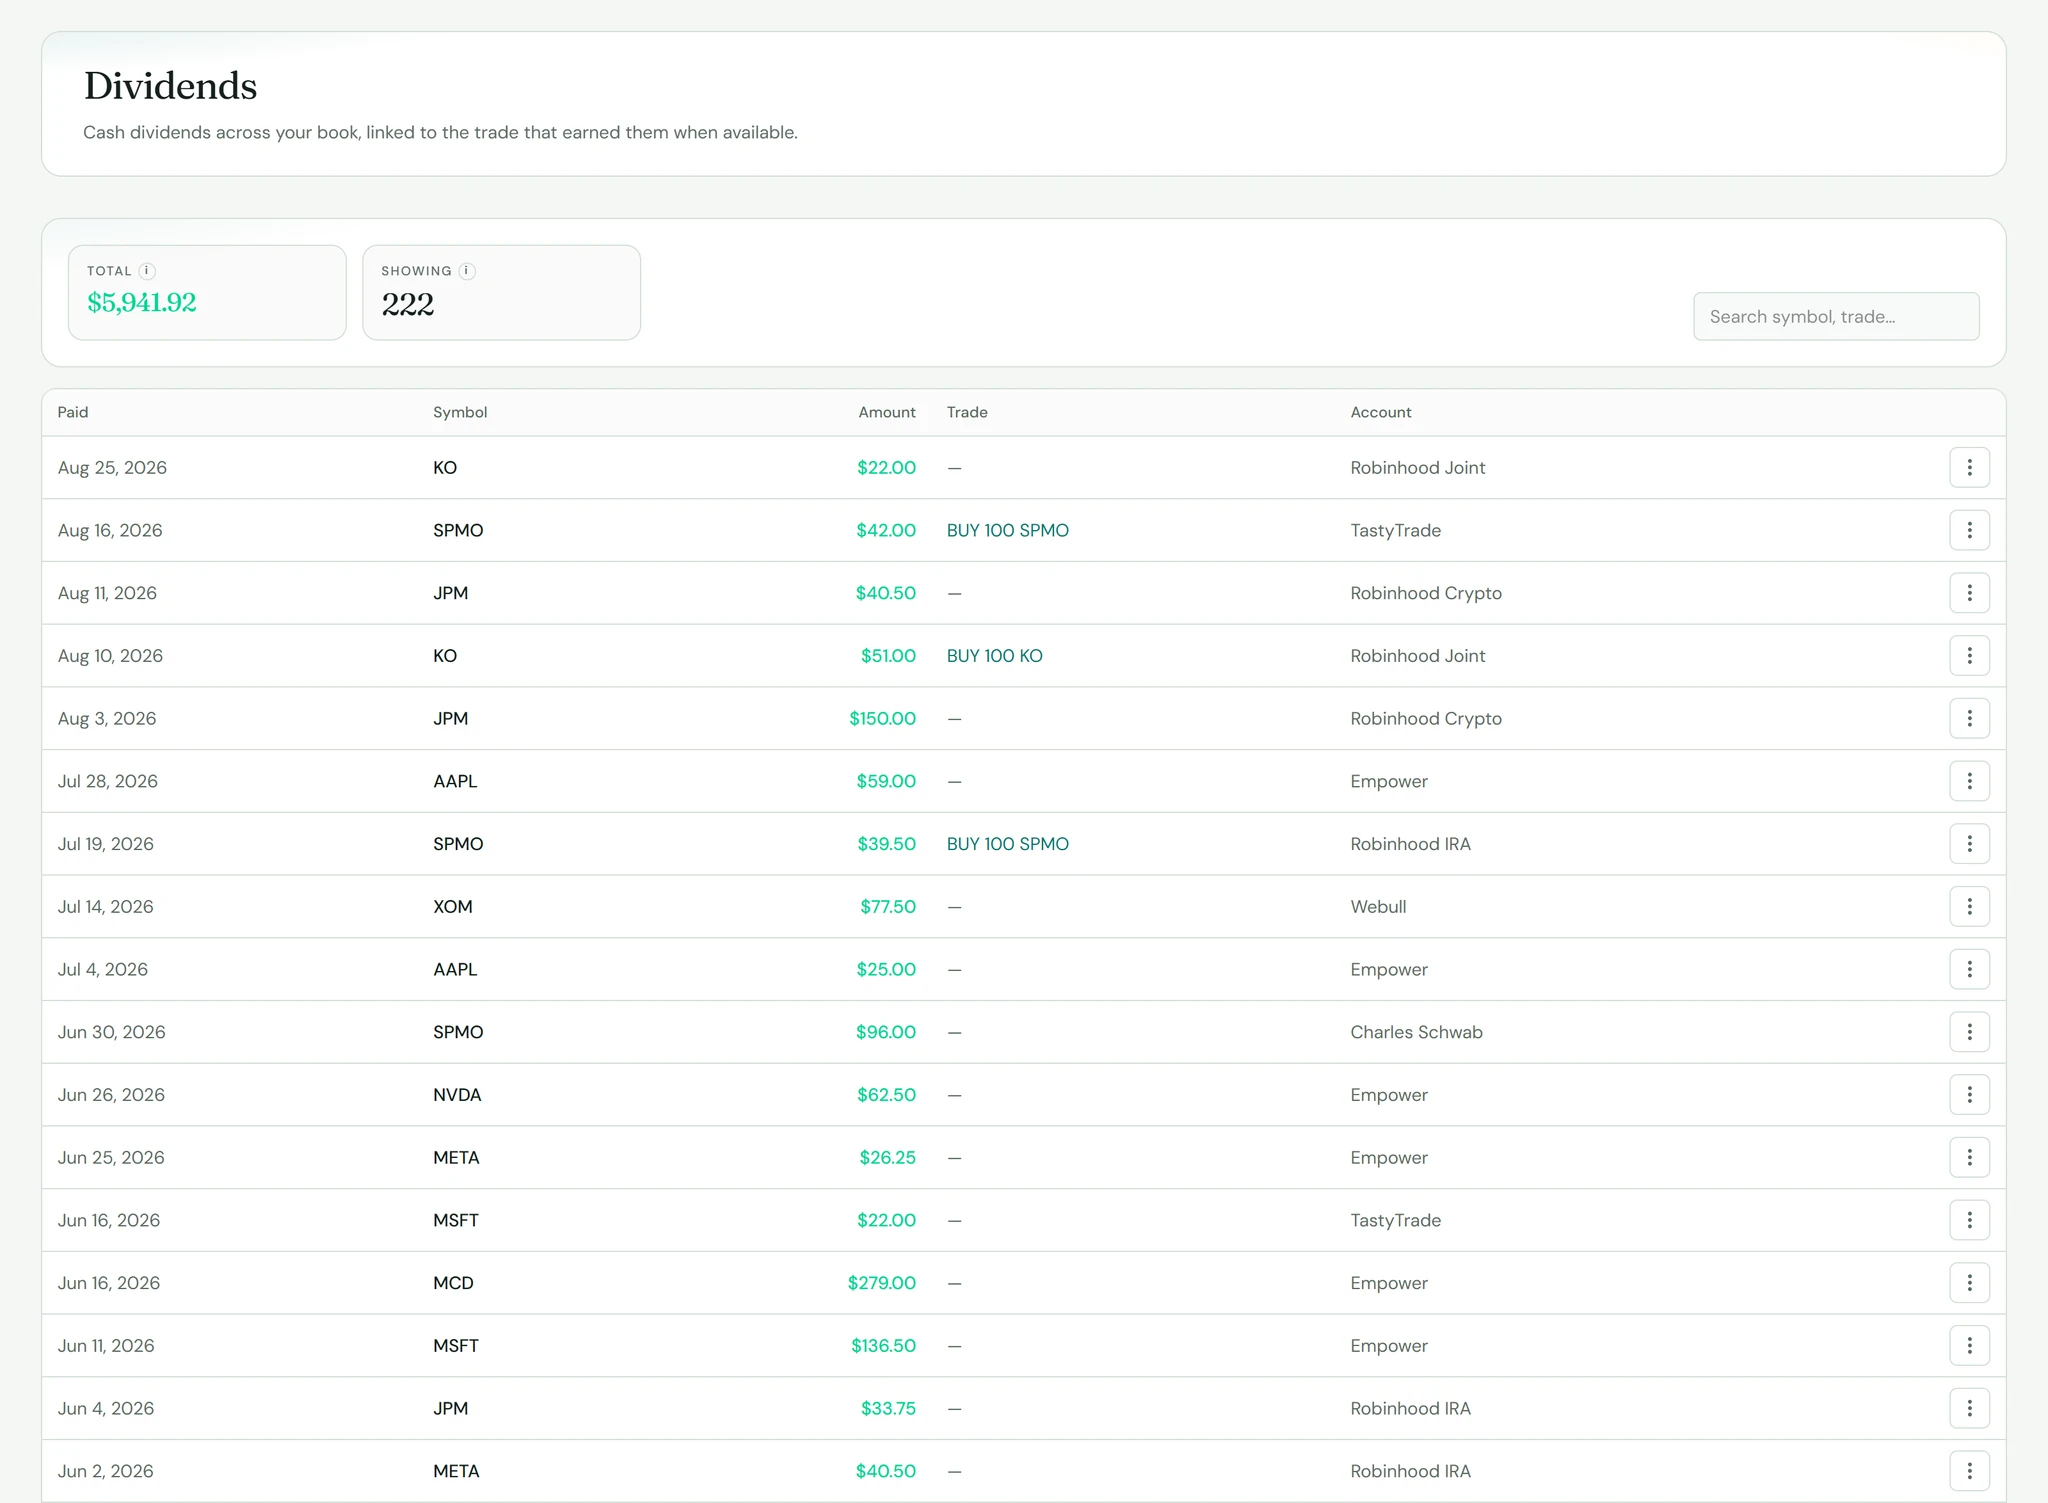Open row menu for Jun 11 MSFT dividend
Viewport: 2048px width, 1503px height.
[1969, 1346]
